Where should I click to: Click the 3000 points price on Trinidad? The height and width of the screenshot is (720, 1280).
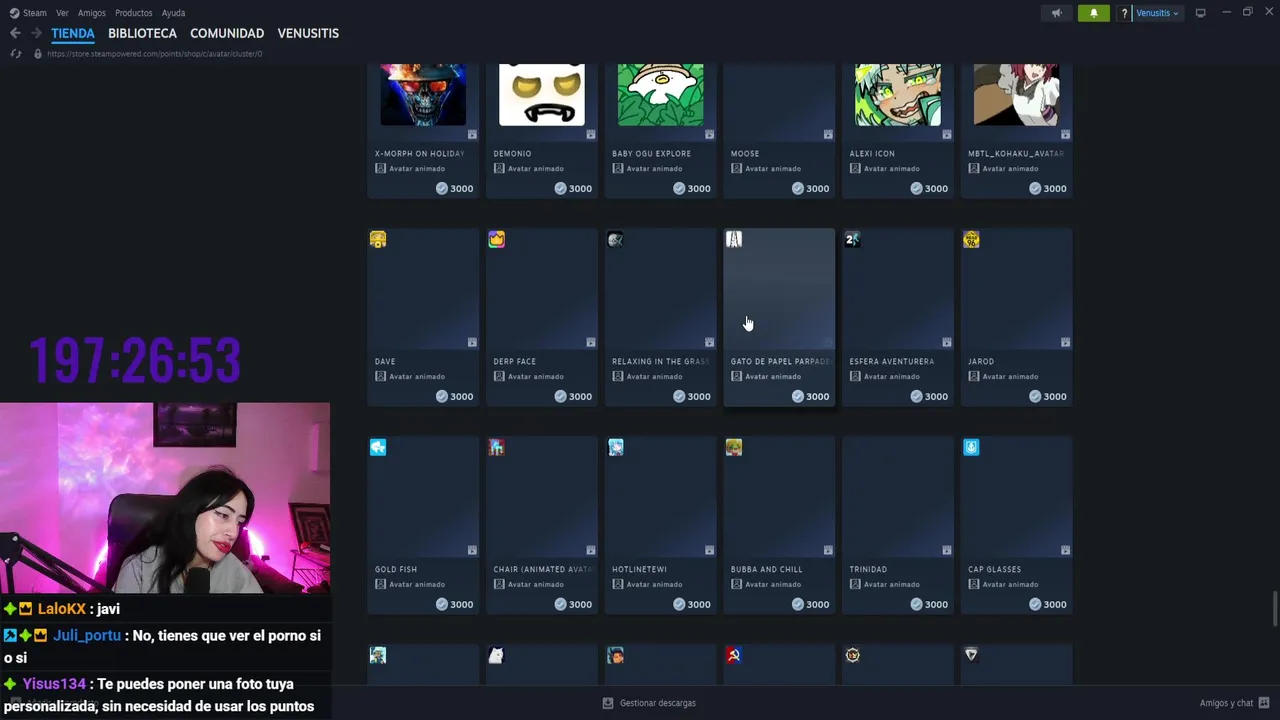point(929,604)
